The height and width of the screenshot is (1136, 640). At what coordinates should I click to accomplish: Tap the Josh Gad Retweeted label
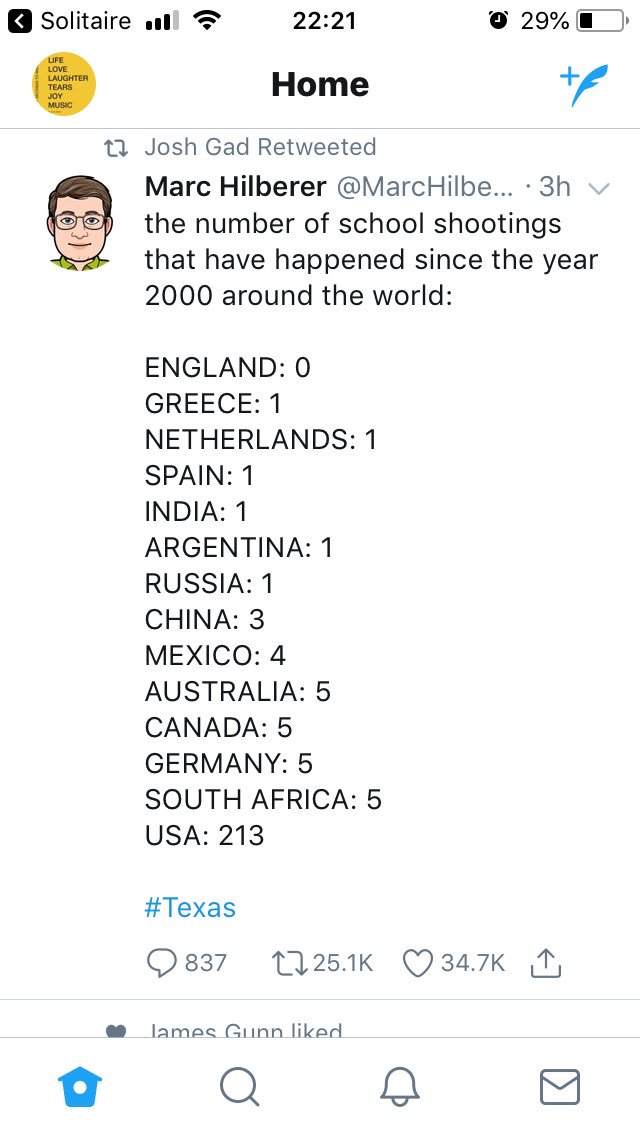[260, 147]
